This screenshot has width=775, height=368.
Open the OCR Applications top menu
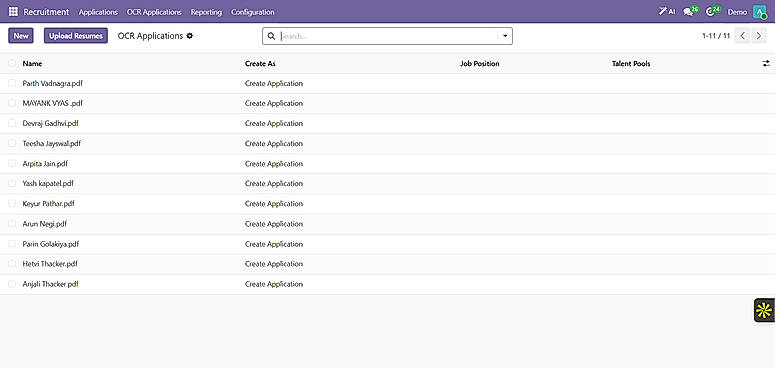point(154,12)
